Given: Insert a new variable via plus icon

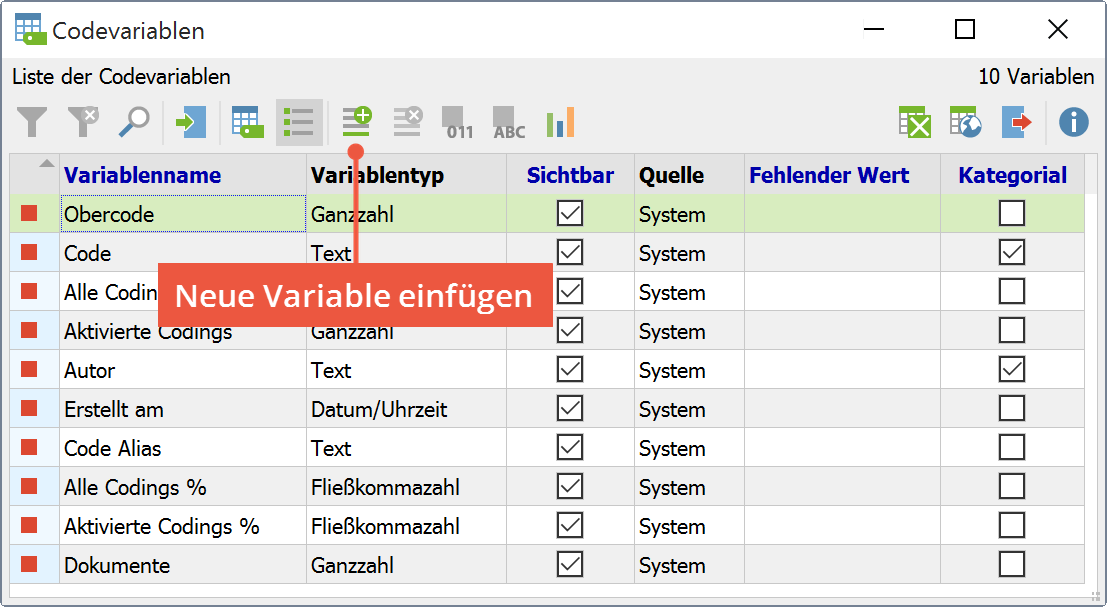Looking at the screenshot, I should [x=357, y=122].
